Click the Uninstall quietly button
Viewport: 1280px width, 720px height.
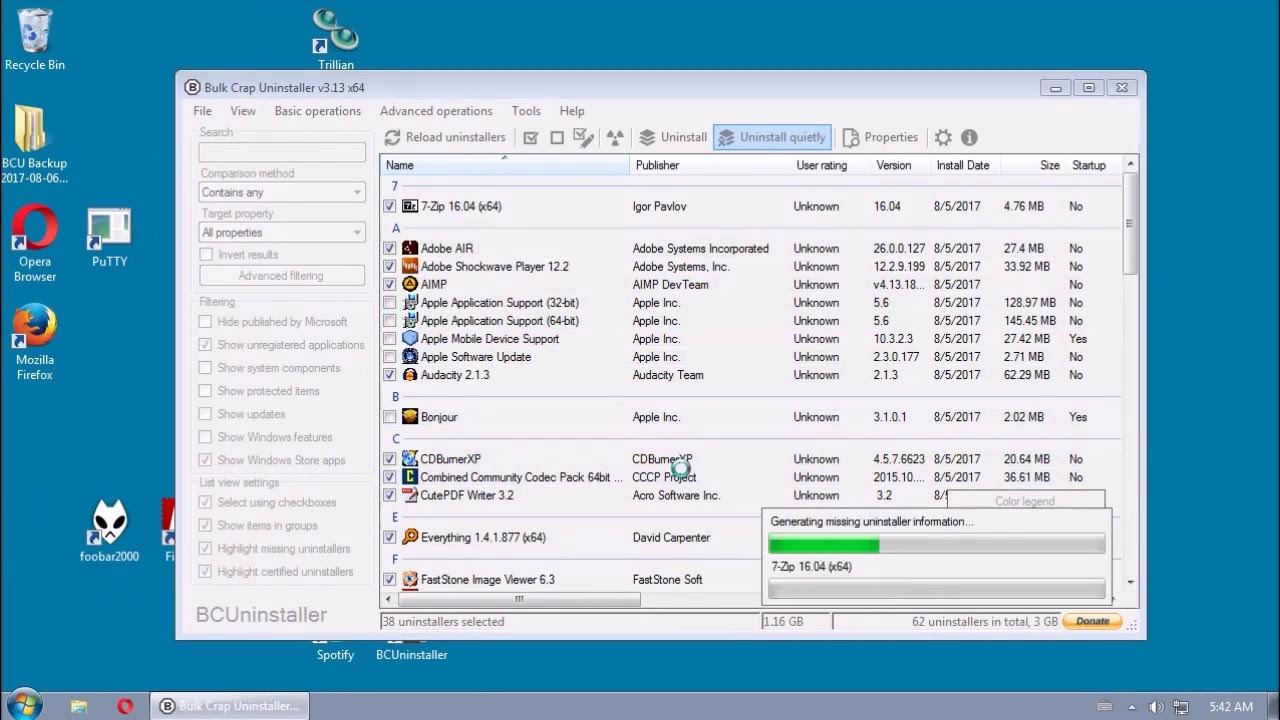[772, 138]
